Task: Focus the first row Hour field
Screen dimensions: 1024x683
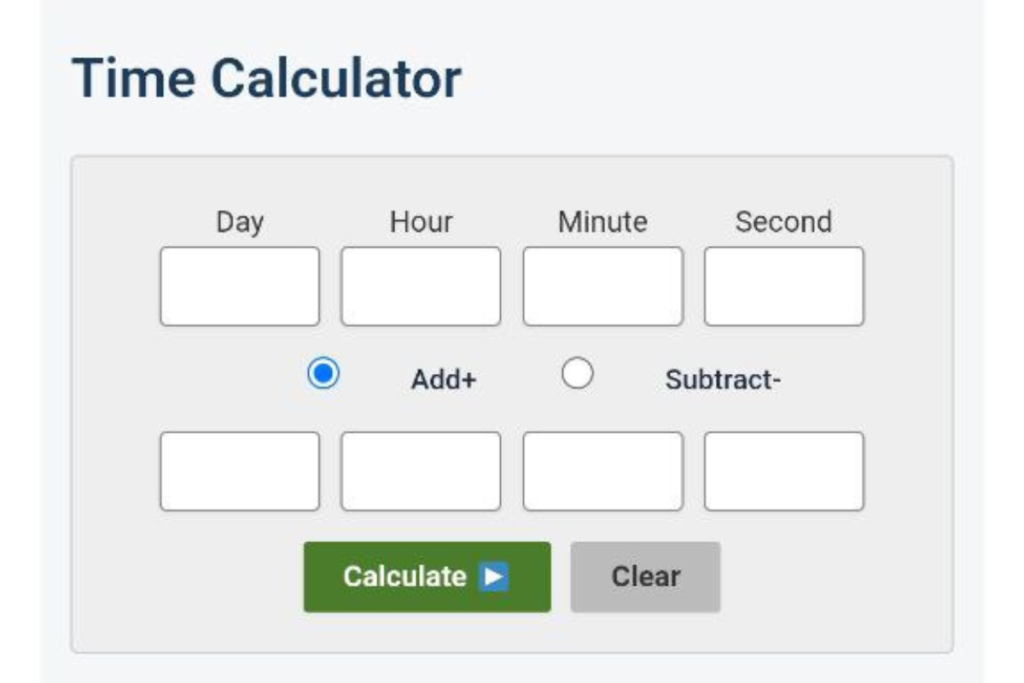Action: coord(421,287)
